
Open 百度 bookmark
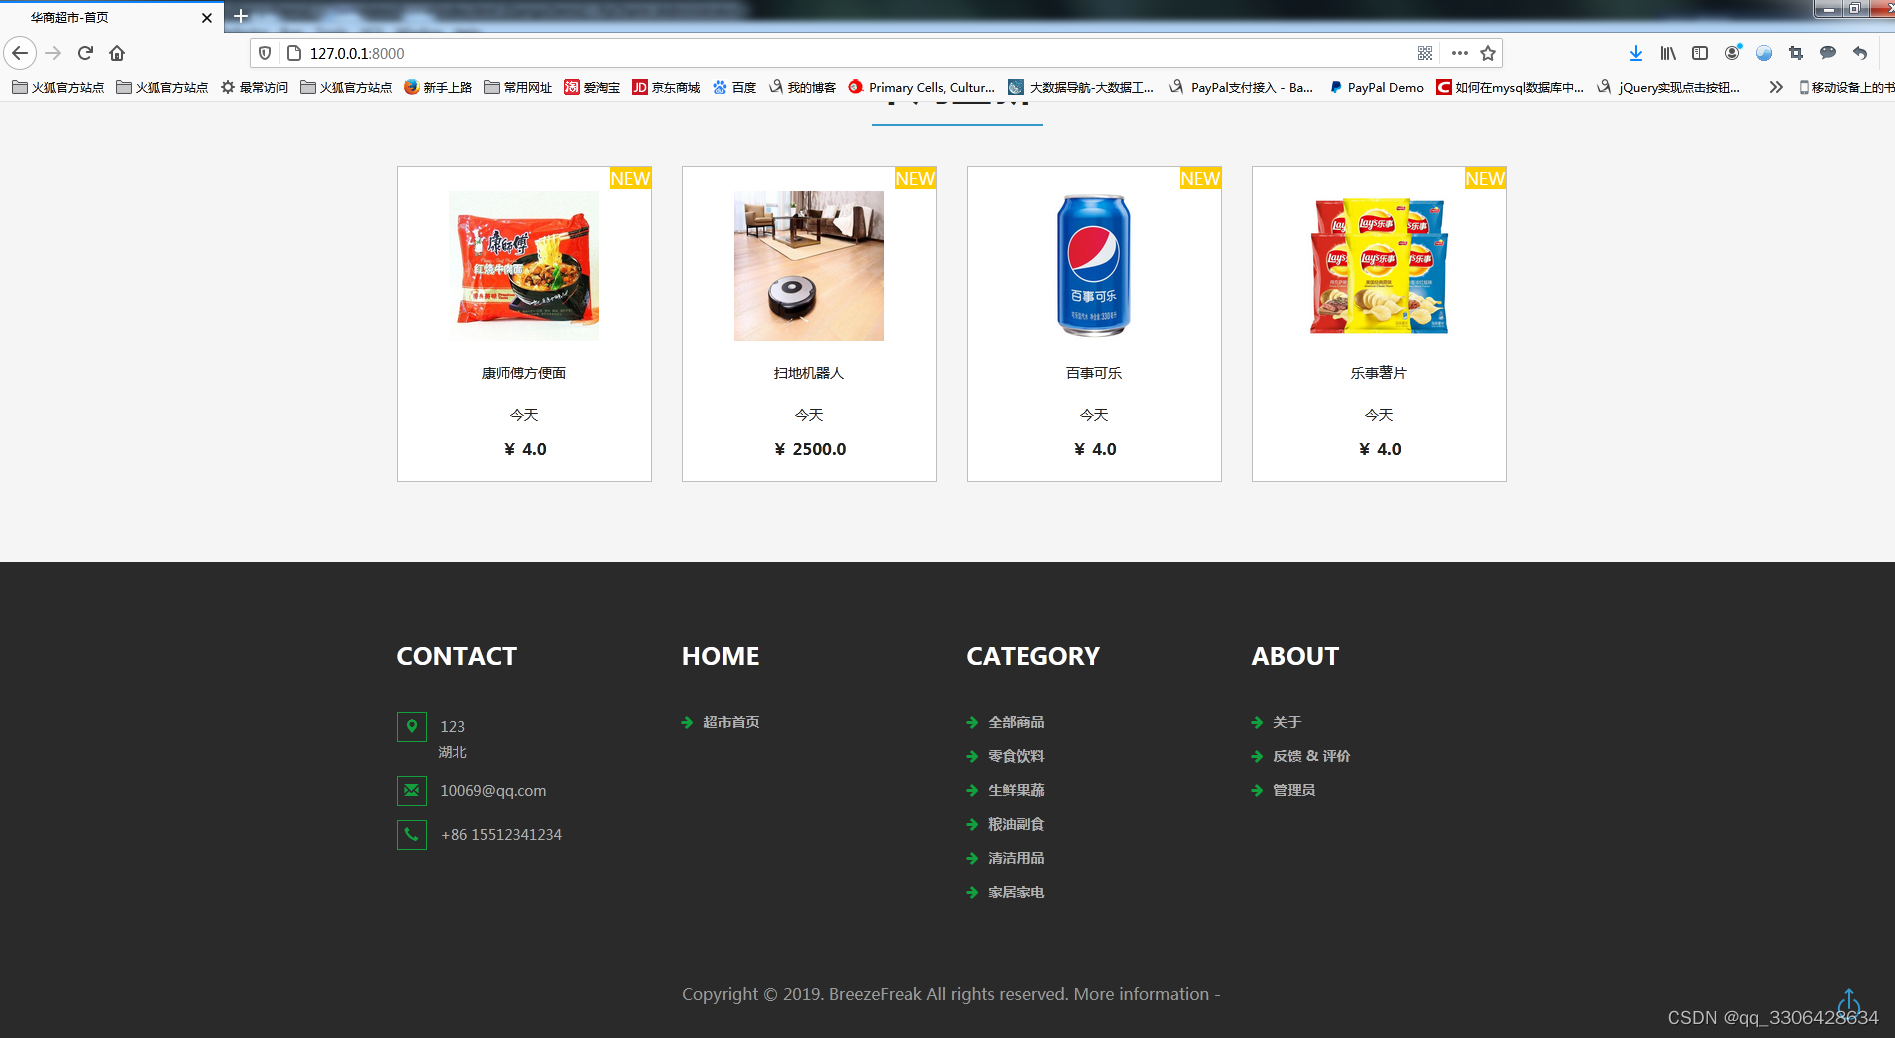click(x=735, y=87)
